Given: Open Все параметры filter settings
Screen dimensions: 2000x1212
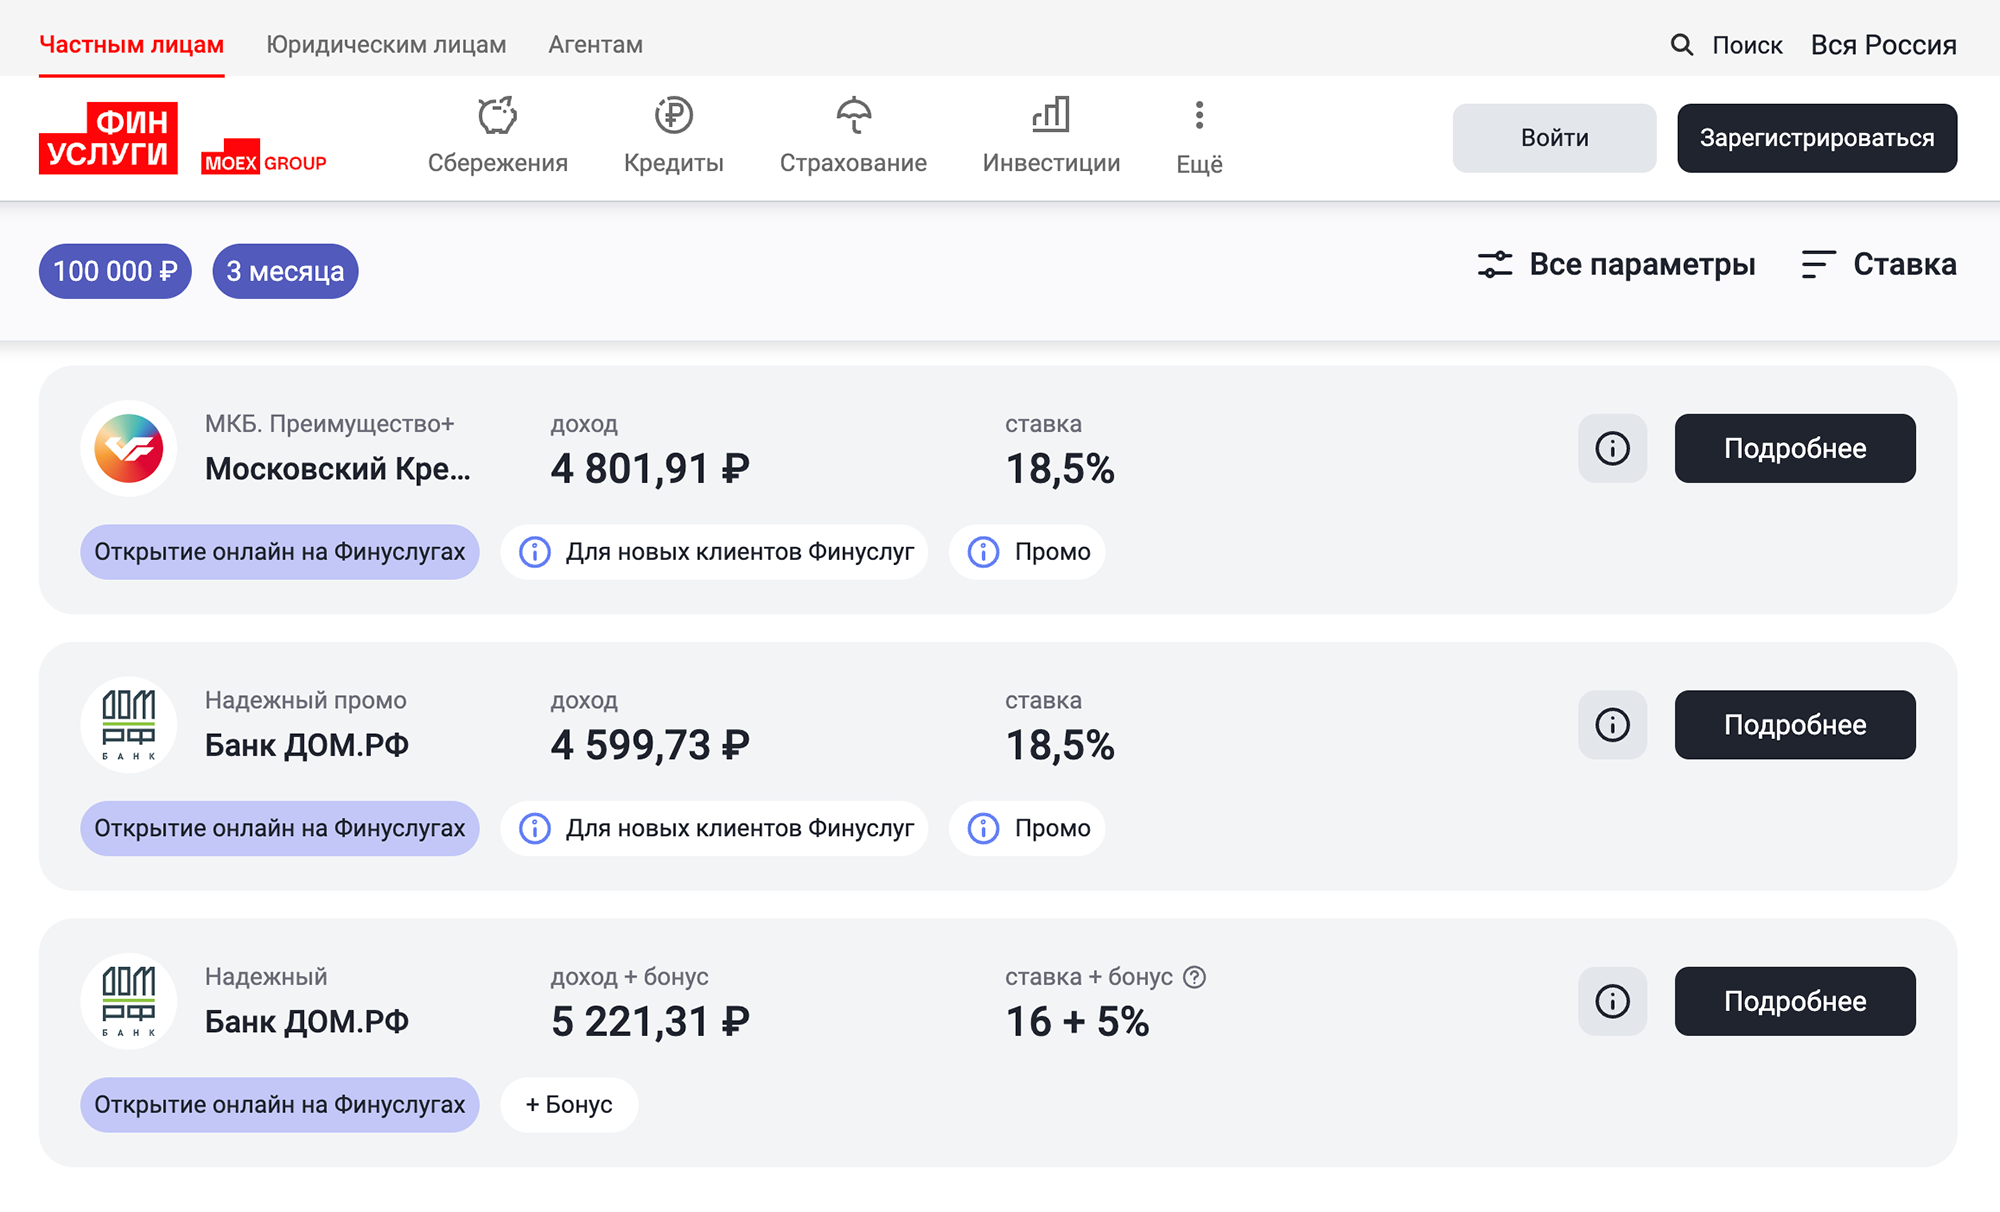Looking at the screenshot, I should click(1616, 265).
